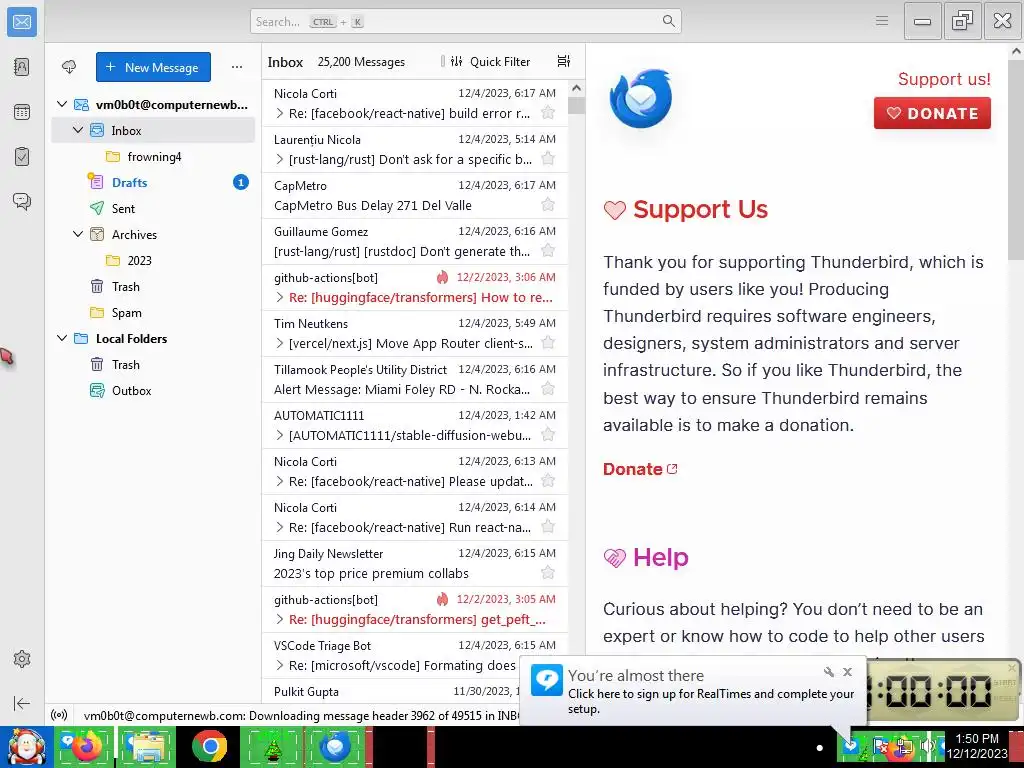Open Firefox from the taskbar

tap(84, 746)
